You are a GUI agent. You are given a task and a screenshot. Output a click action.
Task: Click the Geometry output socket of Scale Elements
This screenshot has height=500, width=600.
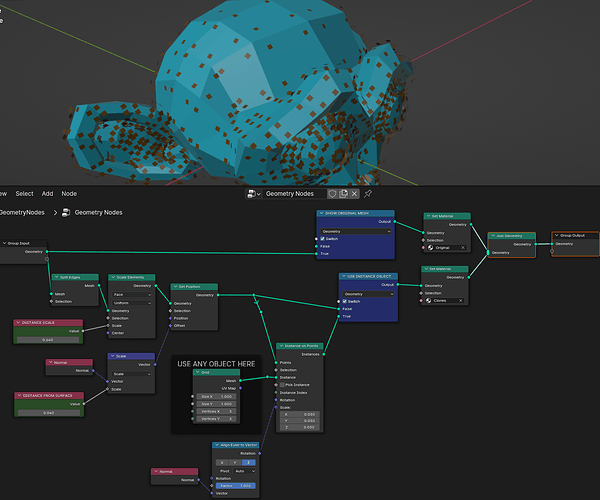coord(155,285)
